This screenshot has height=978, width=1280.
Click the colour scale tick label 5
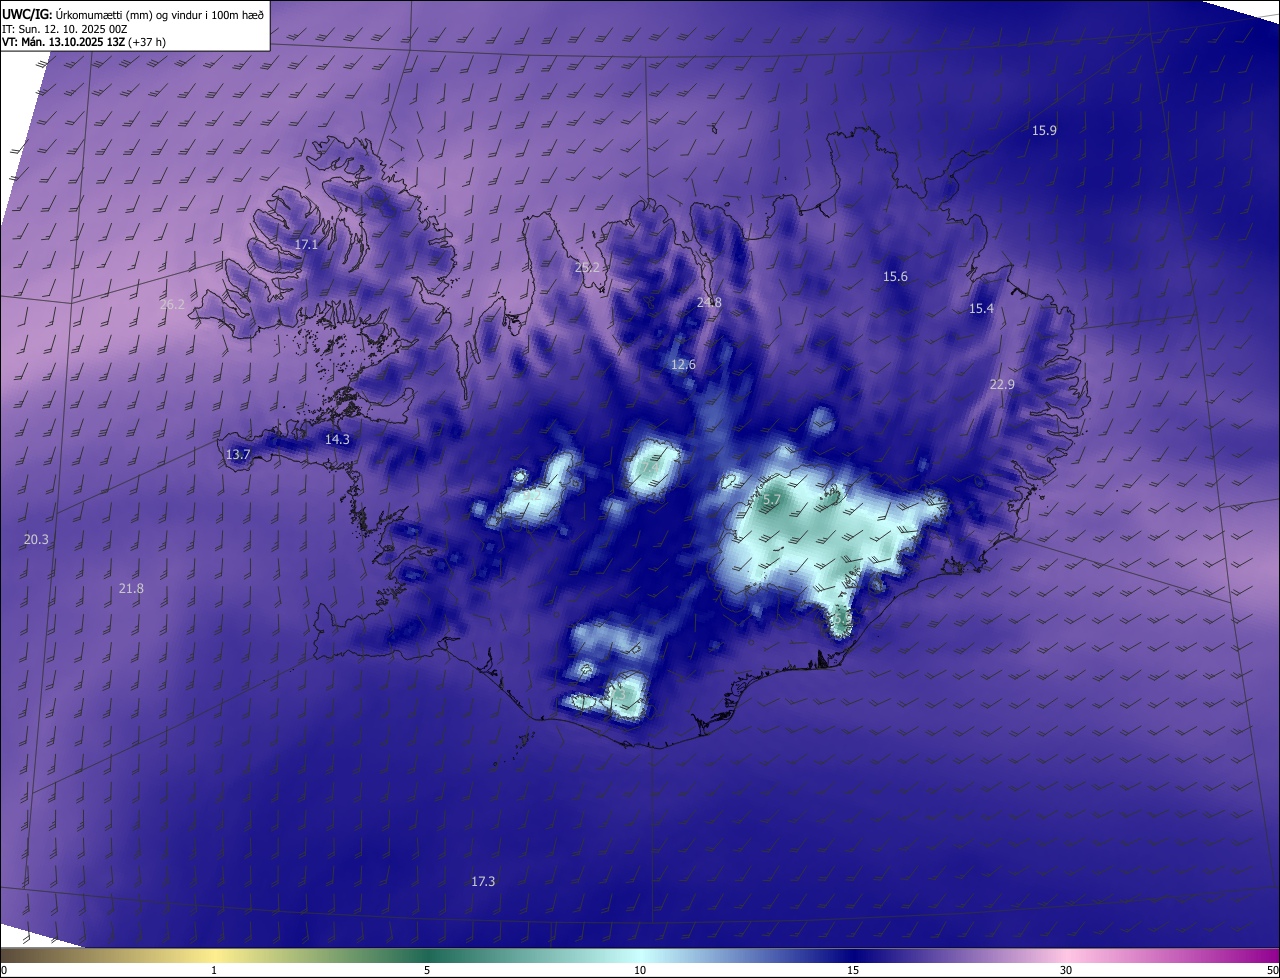427,970
